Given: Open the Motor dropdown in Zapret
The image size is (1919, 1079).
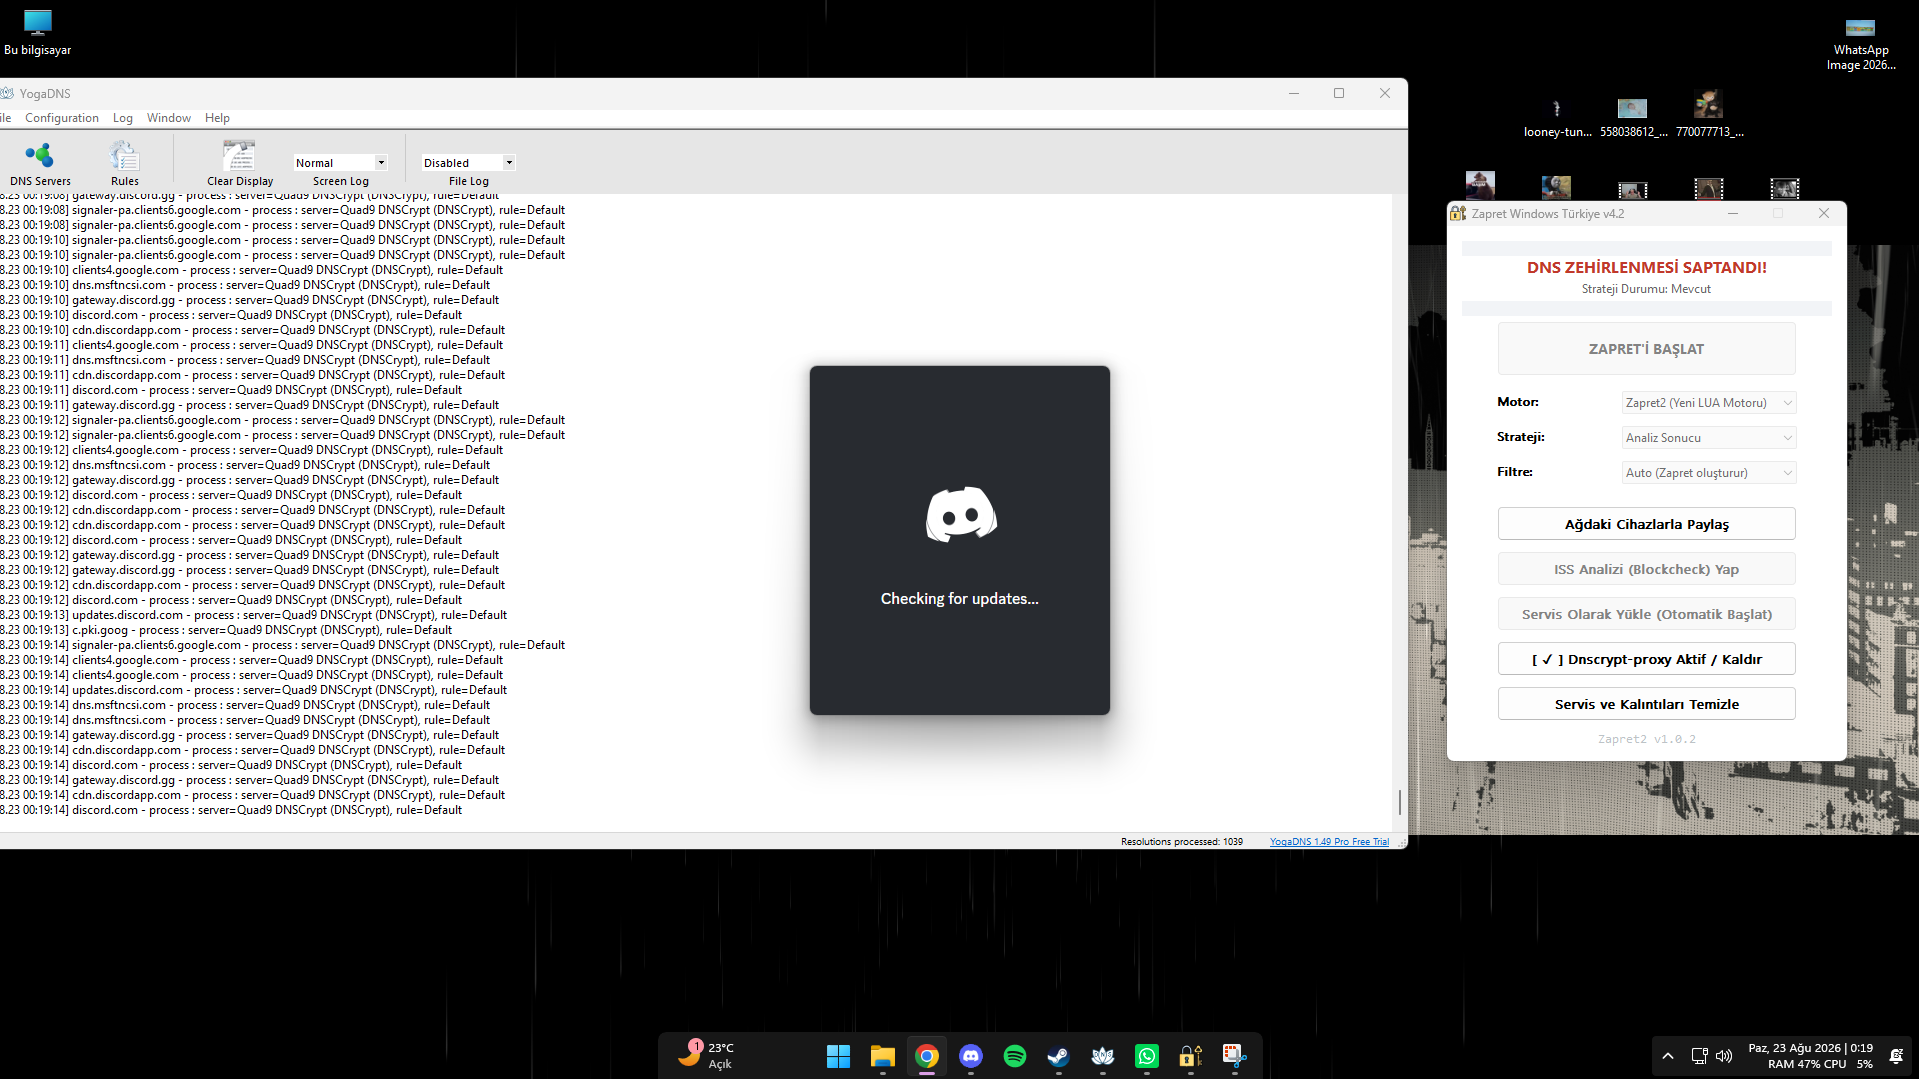Looking at the screenshot, I should 1709,403.
